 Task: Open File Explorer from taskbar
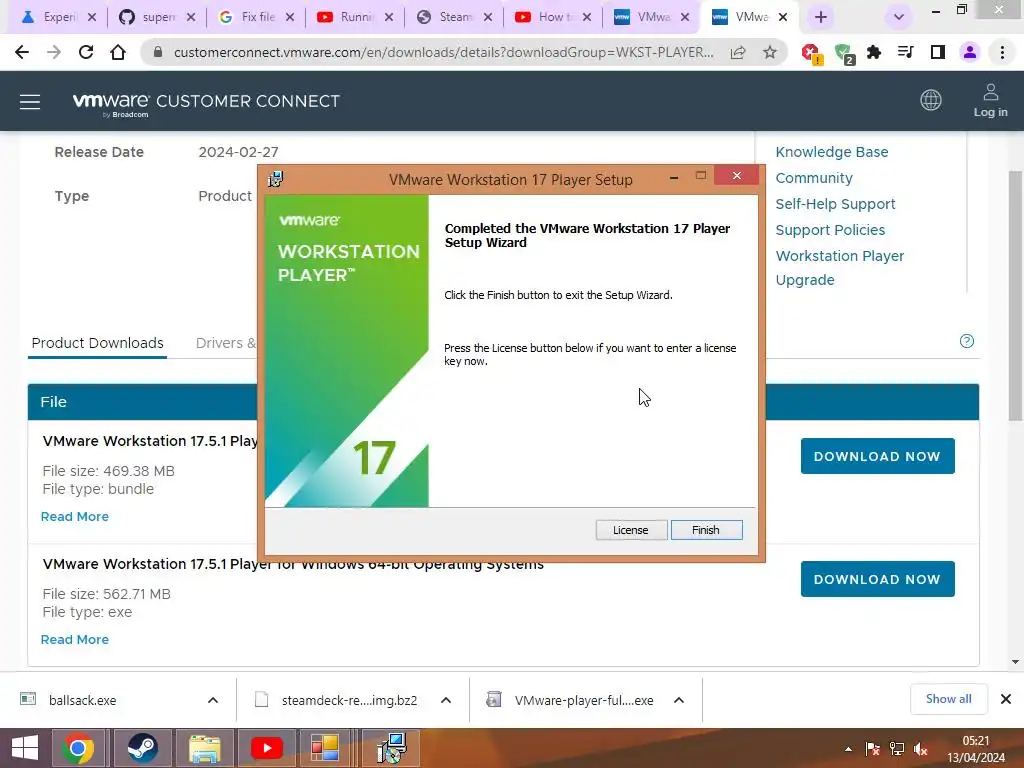point(204,748)
